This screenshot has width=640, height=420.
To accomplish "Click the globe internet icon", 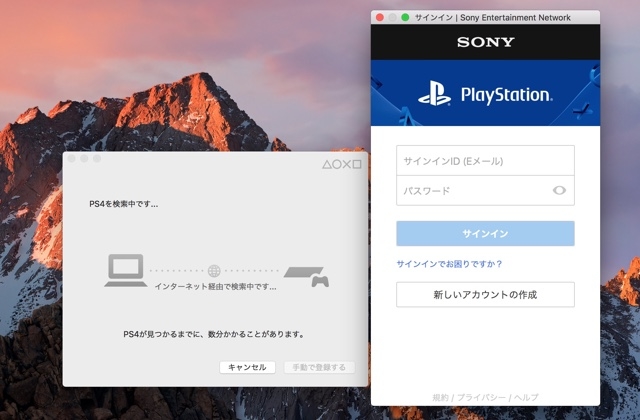I will coord(214,271).
